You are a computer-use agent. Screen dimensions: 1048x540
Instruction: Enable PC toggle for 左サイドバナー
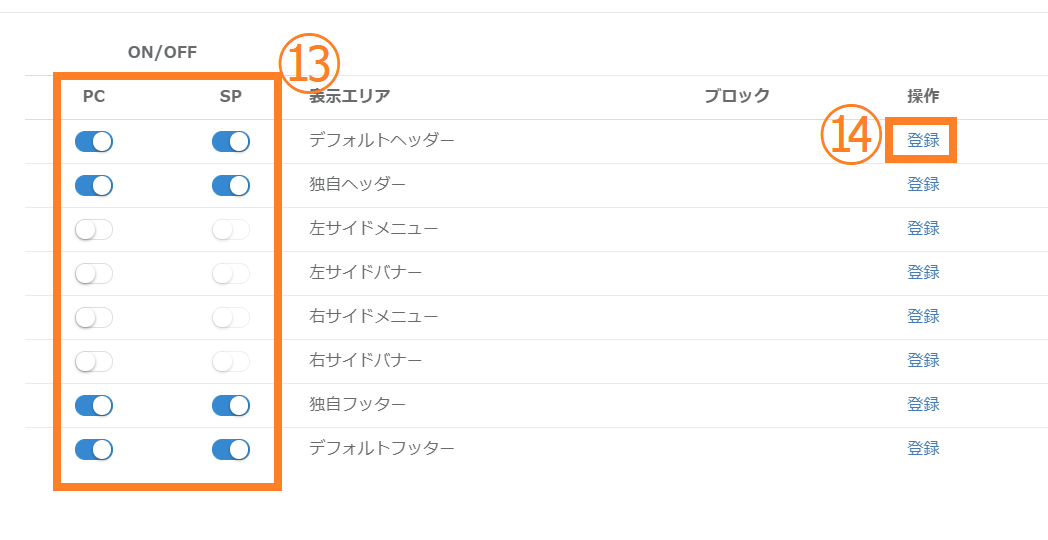point(94,274)
